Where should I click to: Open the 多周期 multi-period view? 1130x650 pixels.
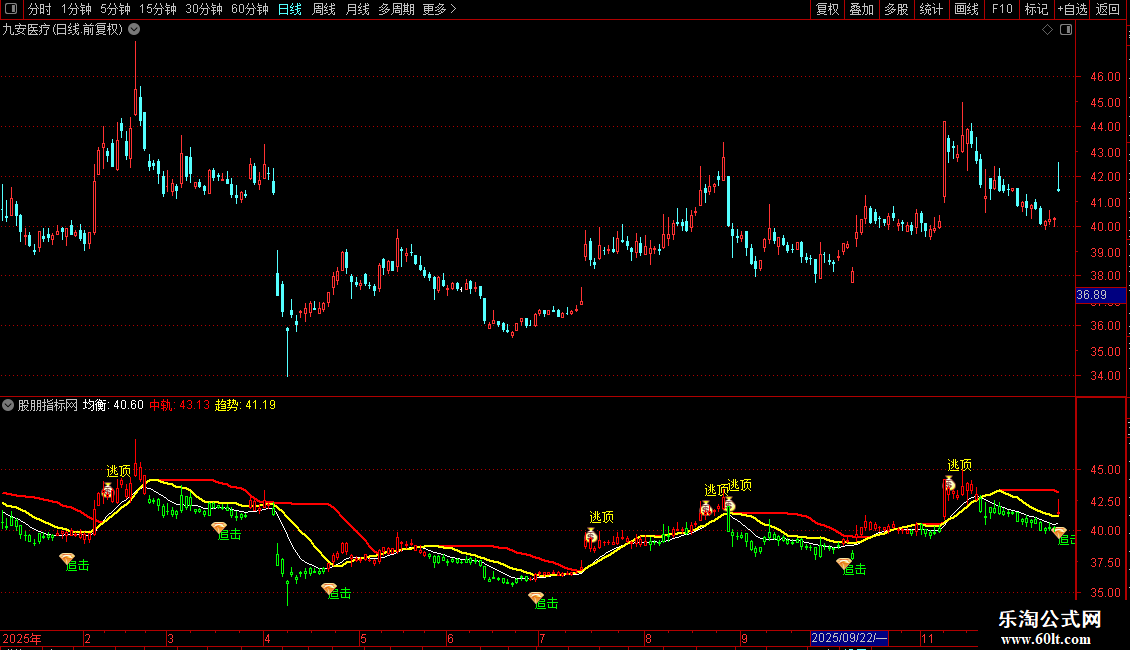coord(396,9)
